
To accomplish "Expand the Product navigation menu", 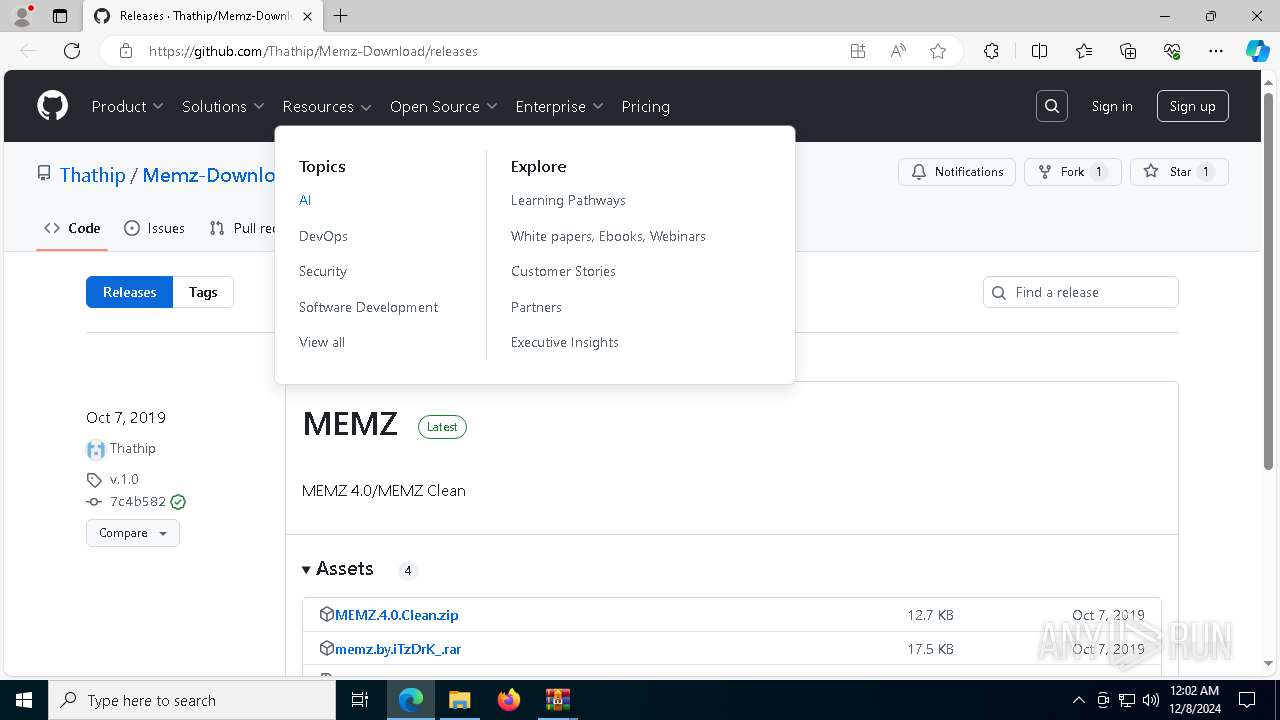I will click(127, 106).
